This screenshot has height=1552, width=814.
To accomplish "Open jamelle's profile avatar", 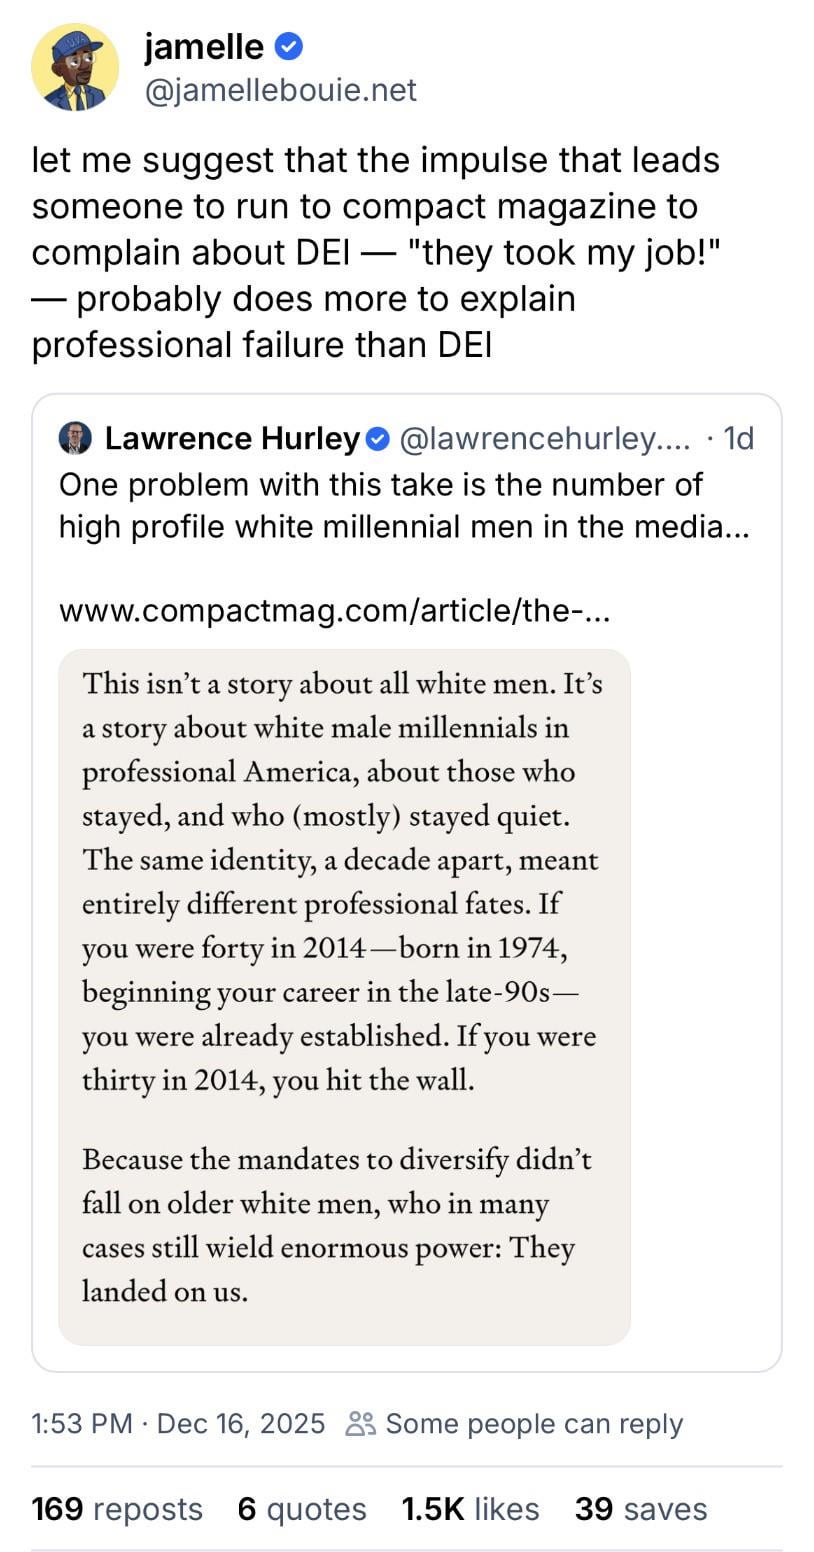I will click(75, 67).
